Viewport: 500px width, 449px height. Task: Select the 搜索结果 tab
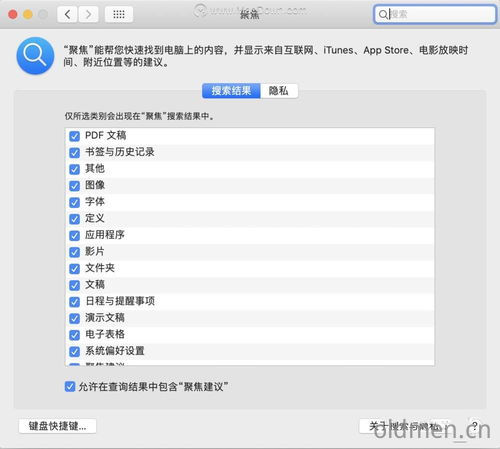(231, 91)
